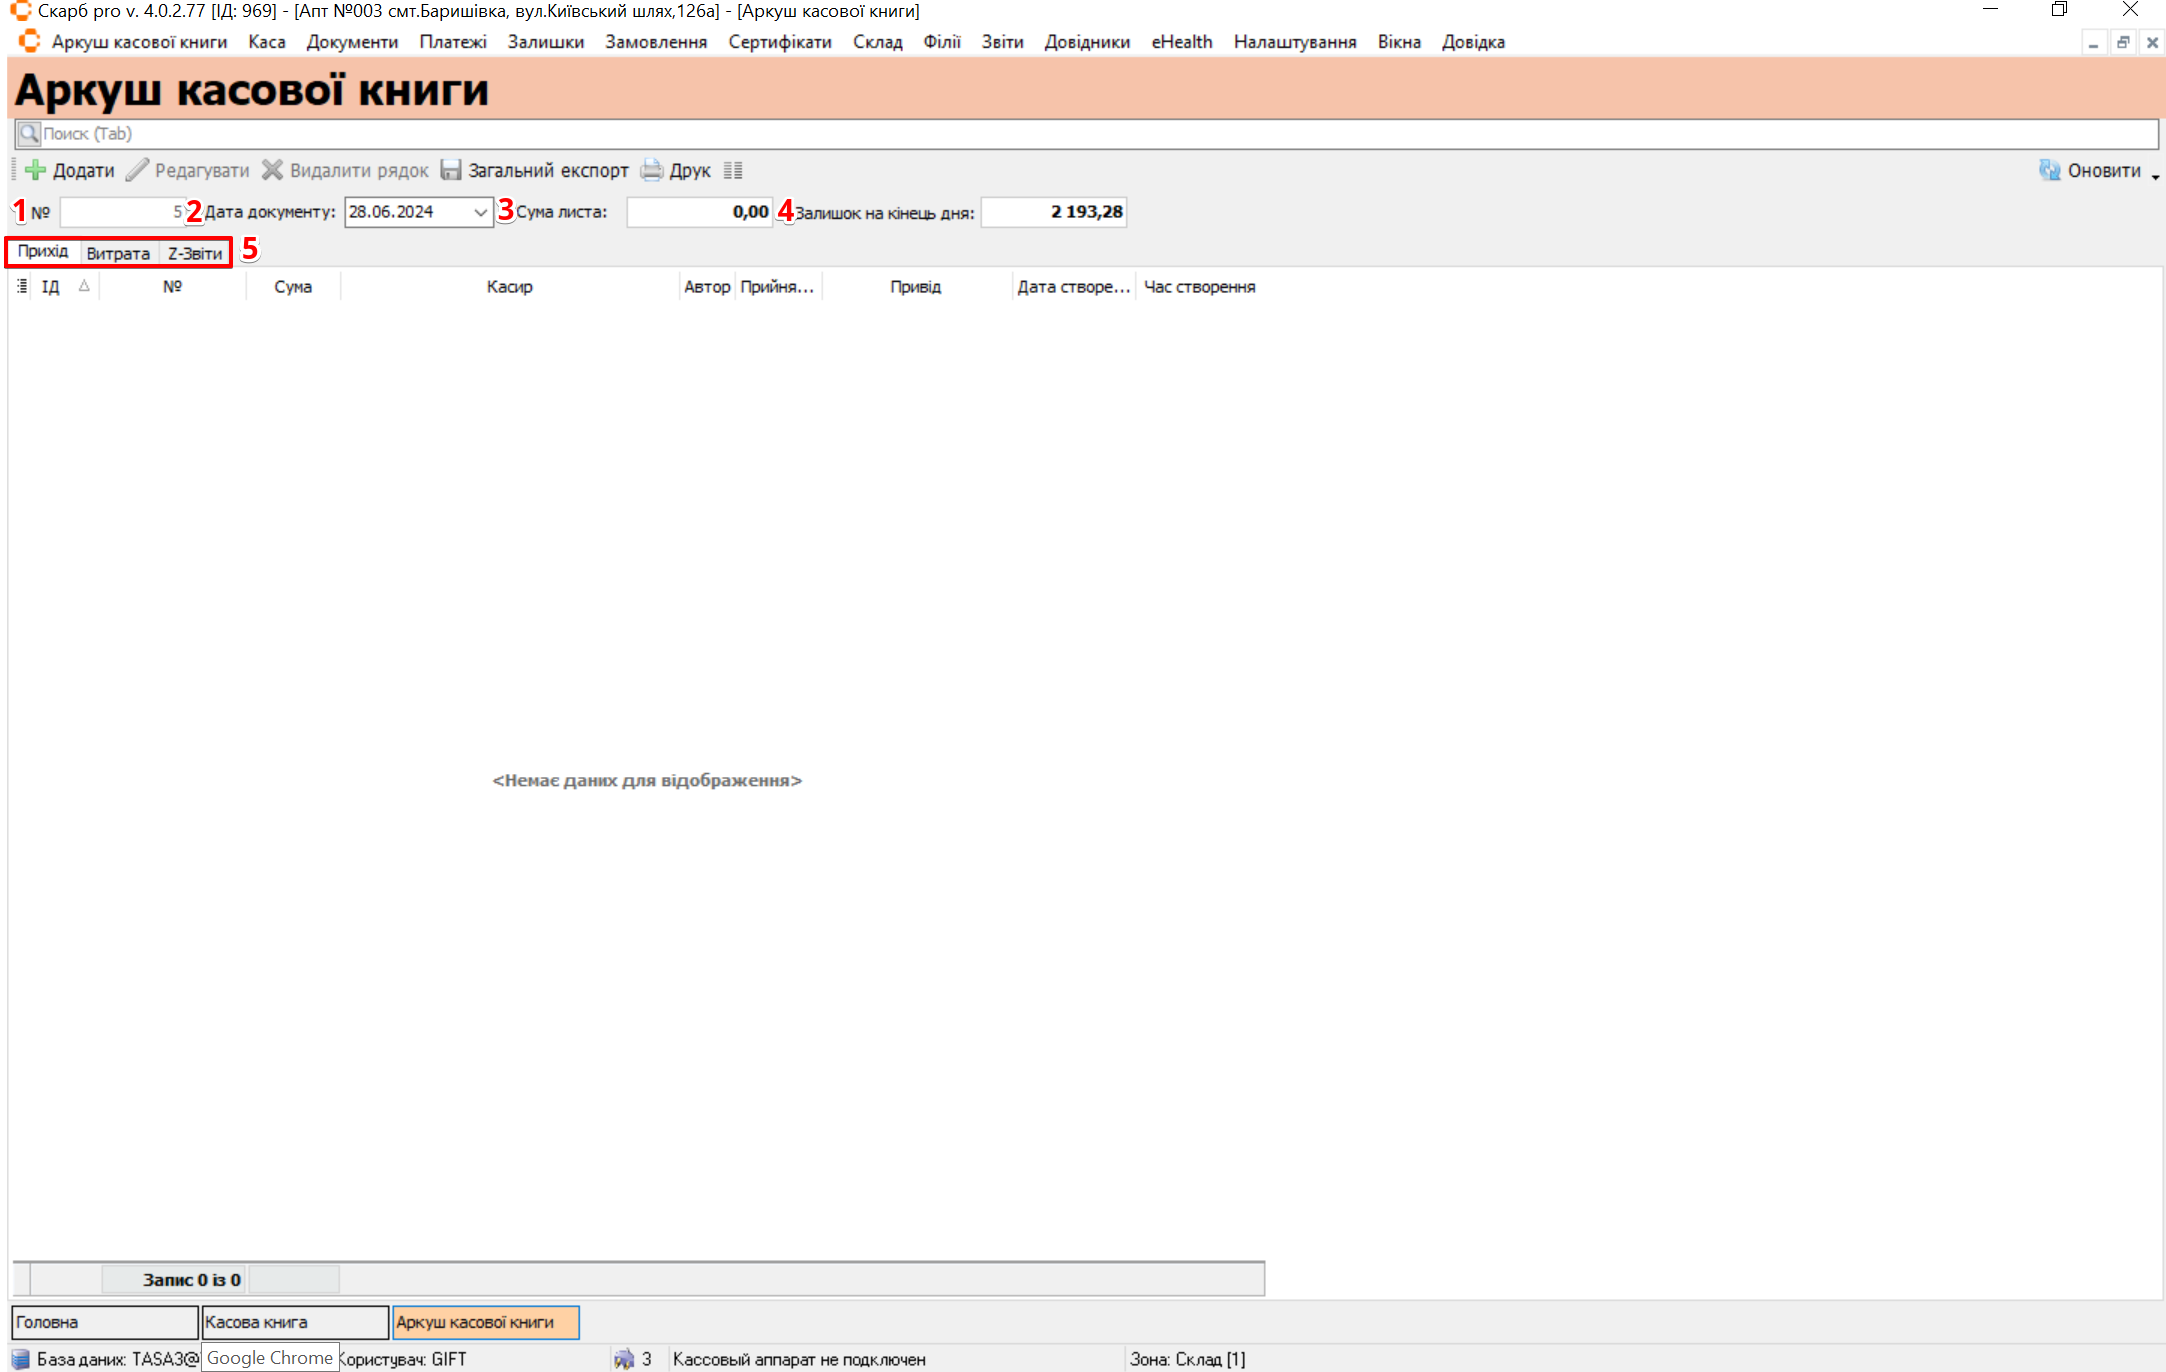This screenshot has width=2166, height=1372.
Task: Open the Довідники menu
Action: (1086, 42)
